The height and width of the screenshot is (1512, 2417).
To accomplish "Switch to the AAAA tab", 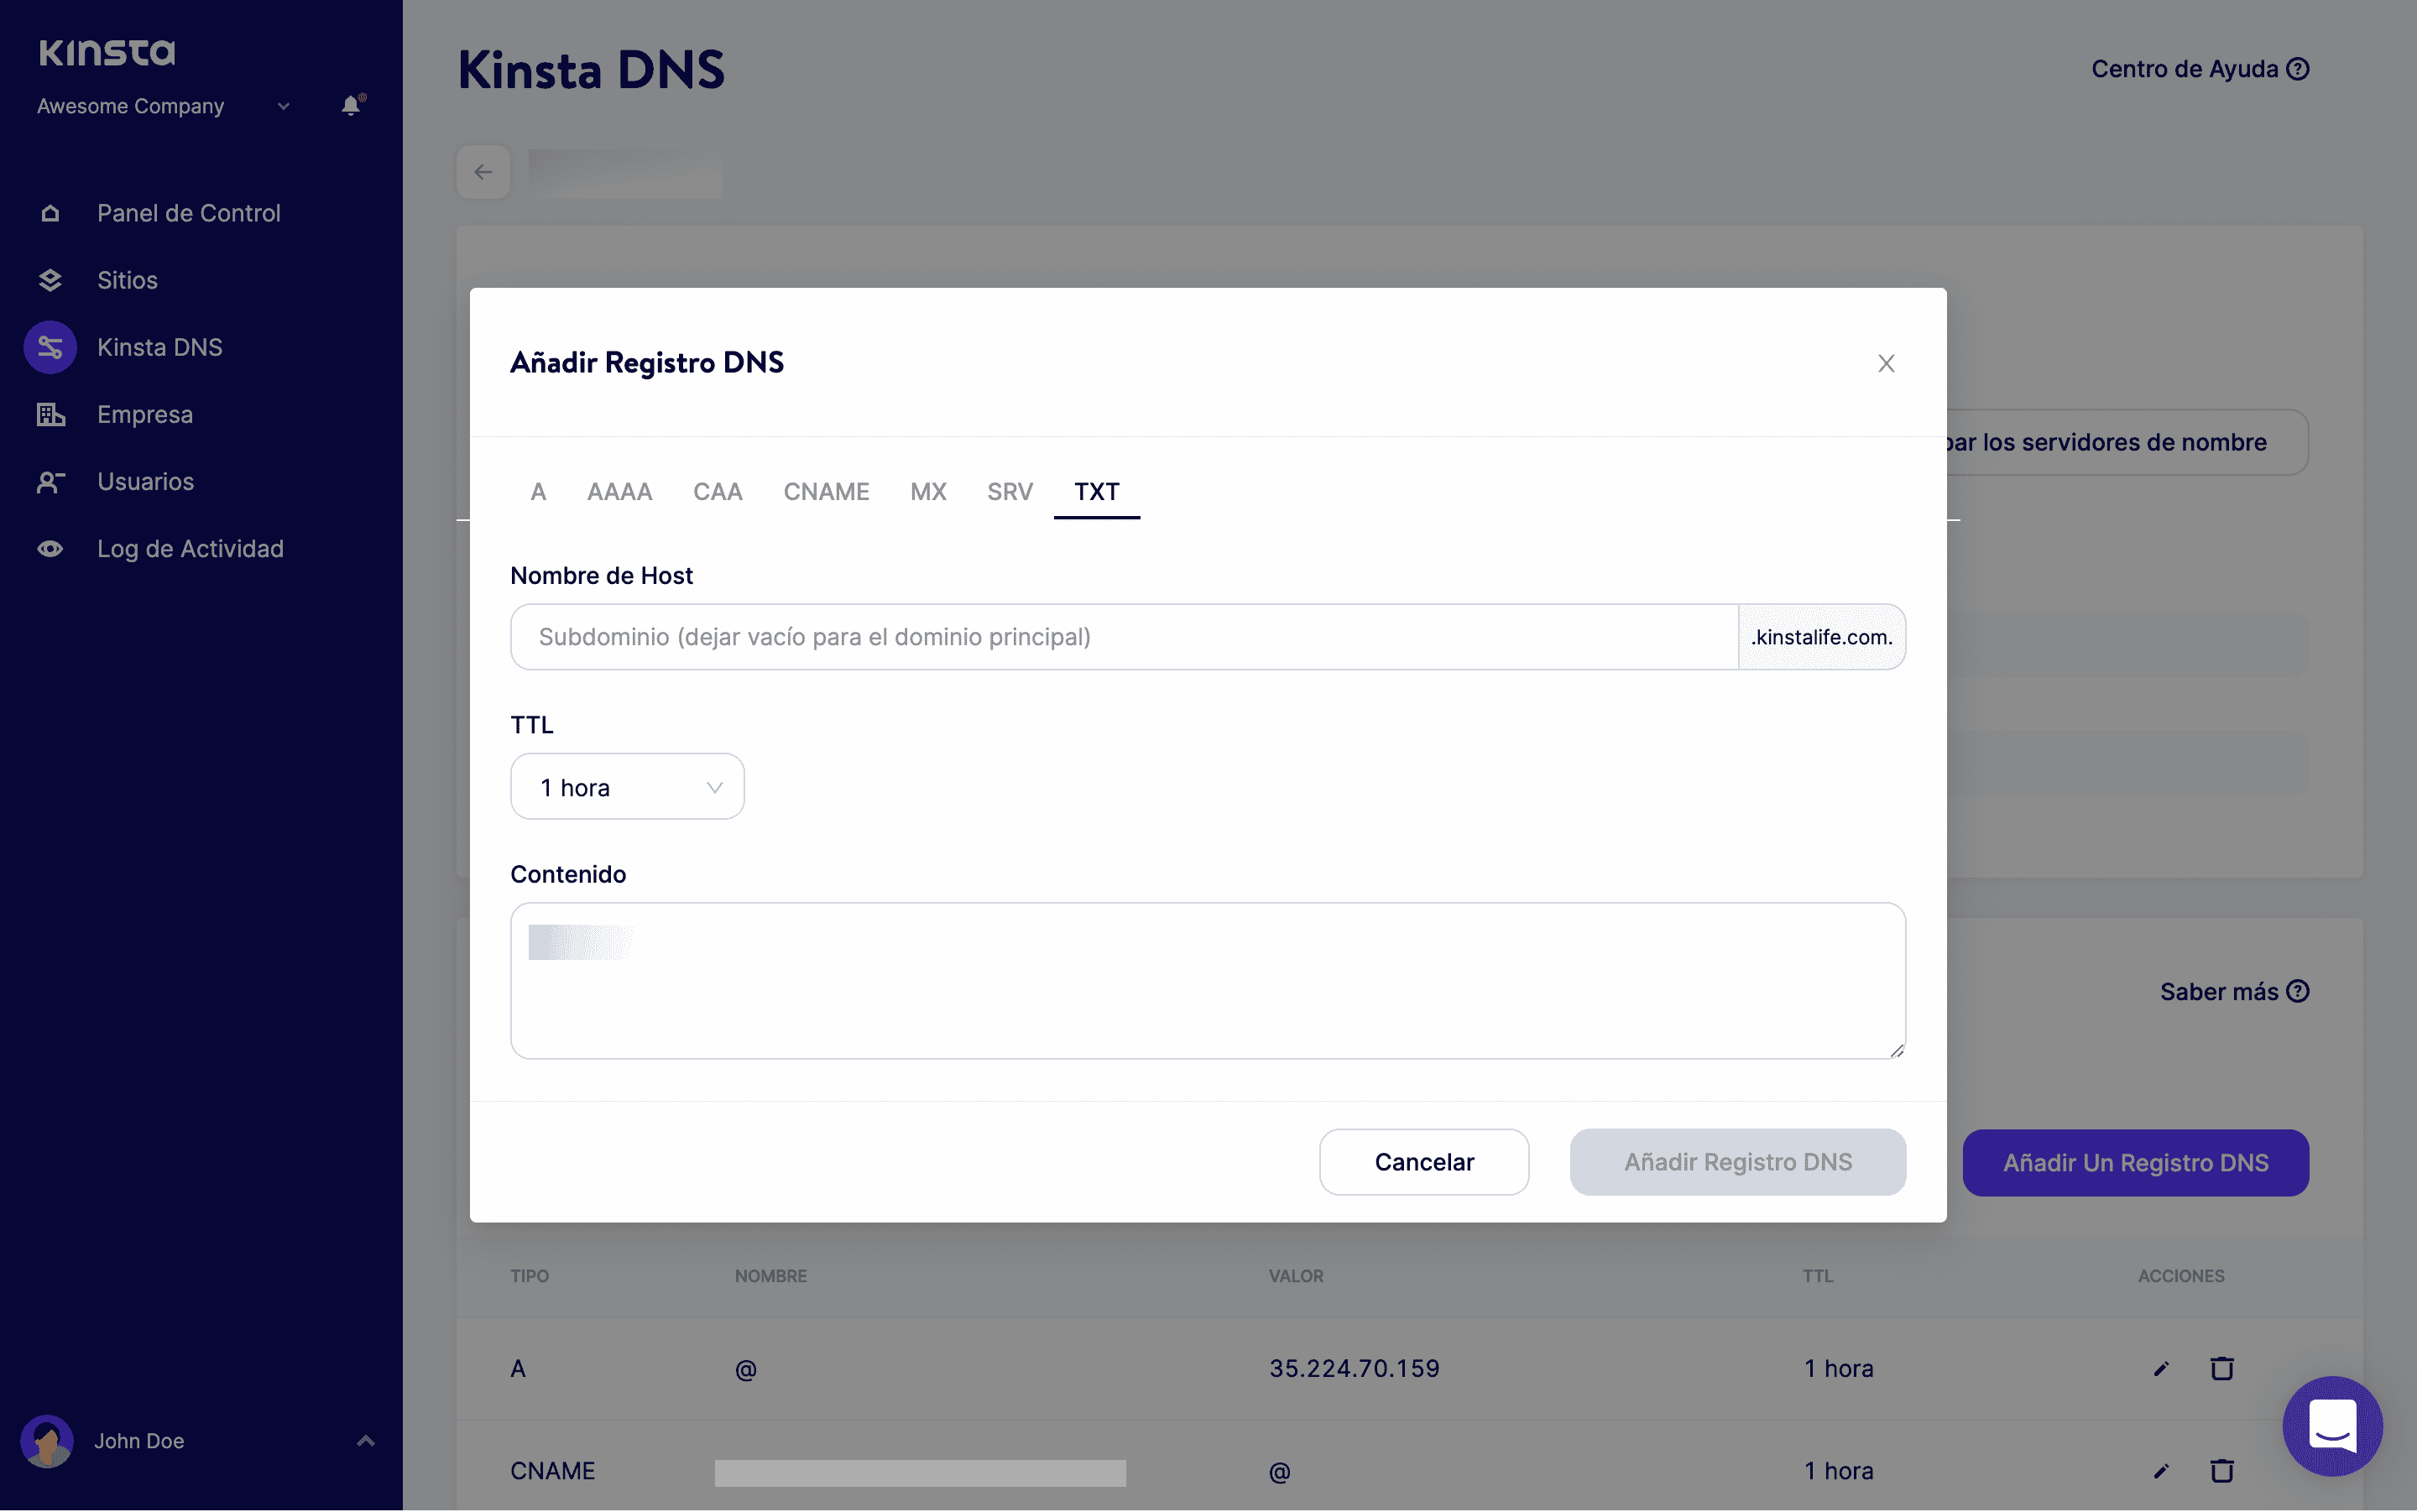I will coord(620,491).
